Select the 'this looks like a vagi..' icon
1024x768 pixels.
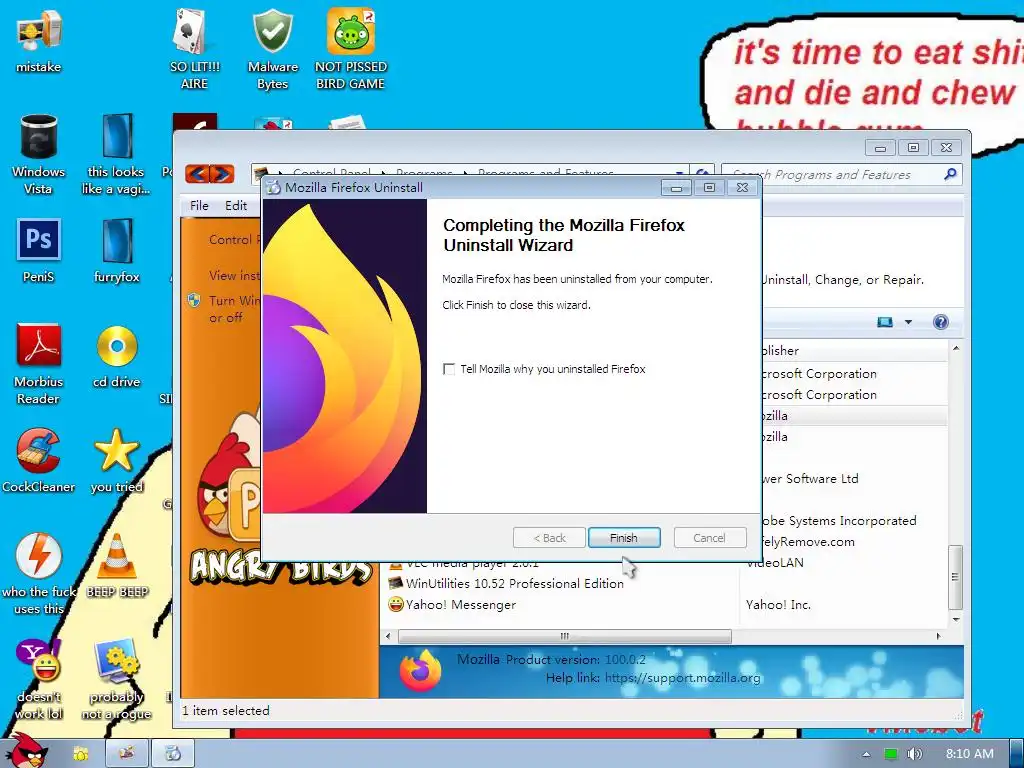(x=116, y=153)
